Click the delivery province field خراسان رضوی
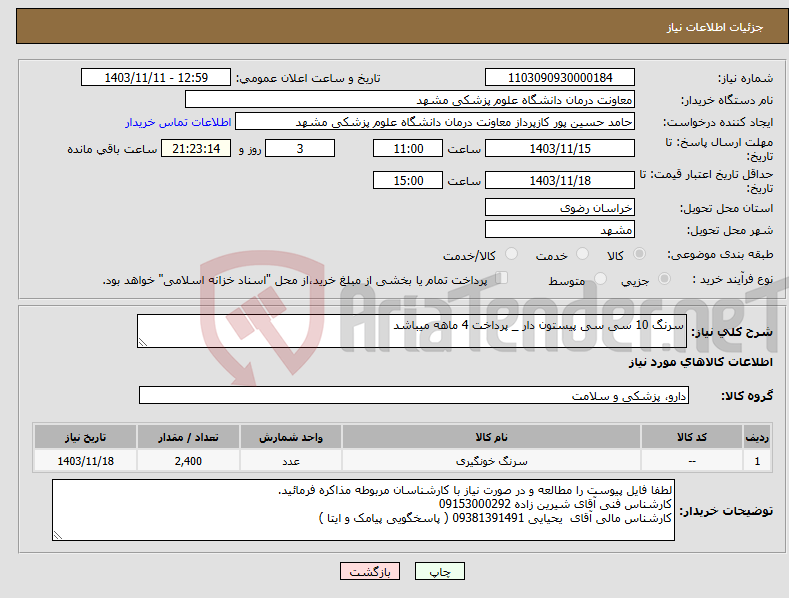The height and width of the screenshot is (598, 789). tap(560, 207)
